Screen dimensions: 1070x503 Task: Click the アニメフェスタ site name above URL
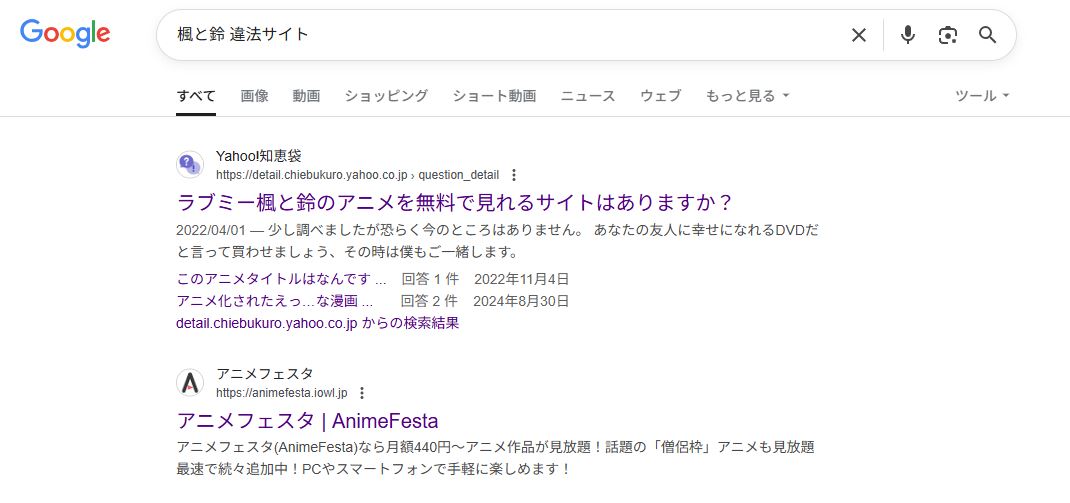(265, 374)
